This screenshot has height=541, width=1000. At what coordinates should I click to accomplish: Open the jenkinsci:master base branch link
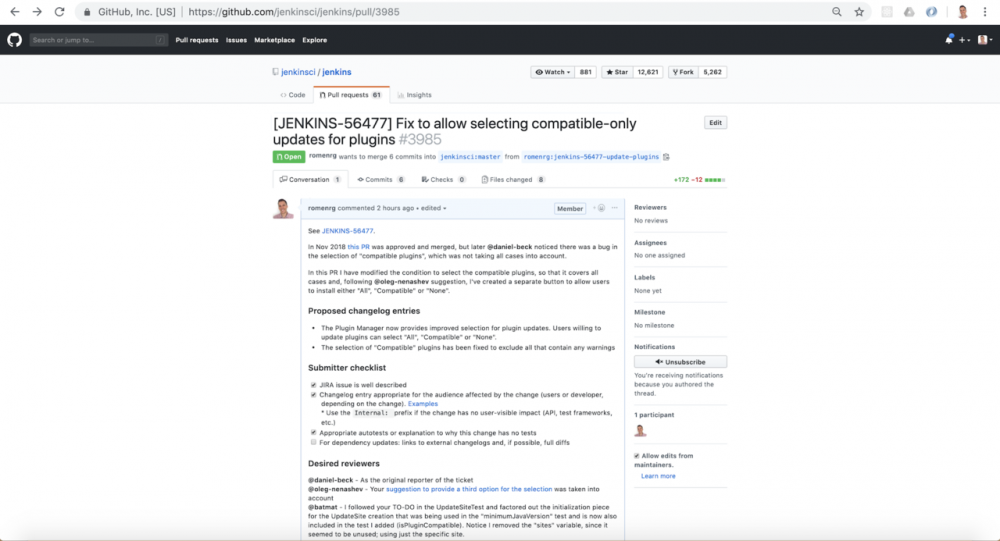pyautogui.click(x=470, y=156)
